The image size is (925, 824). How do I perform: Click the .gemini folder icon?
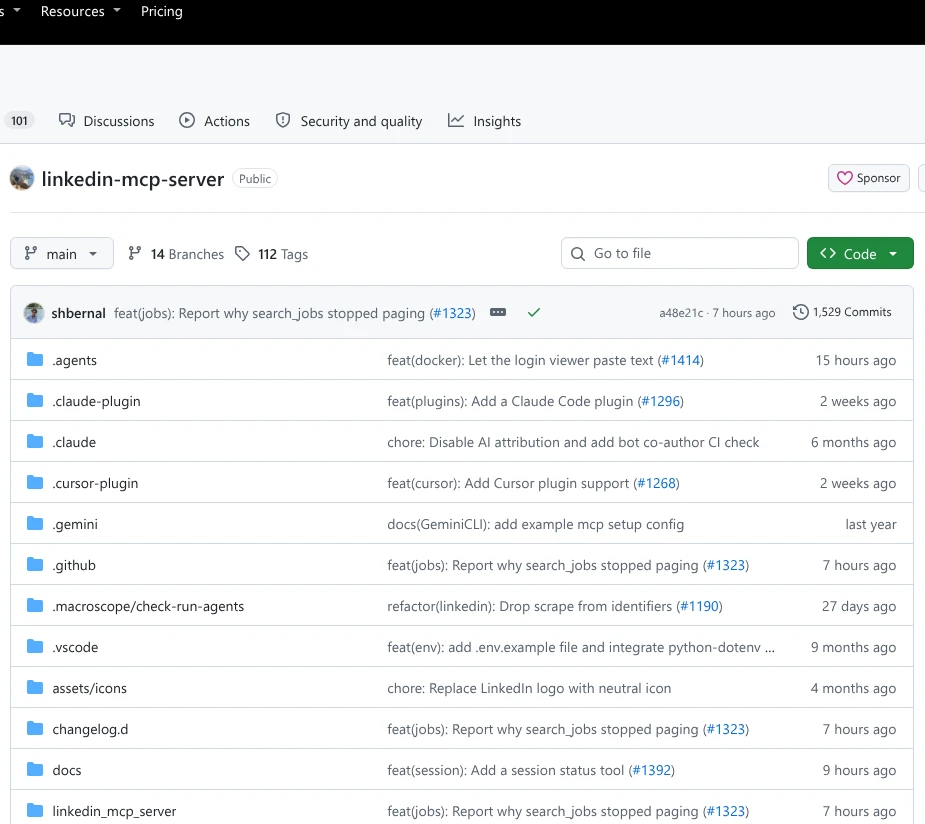pyautogui.click(x=35, y=523)
